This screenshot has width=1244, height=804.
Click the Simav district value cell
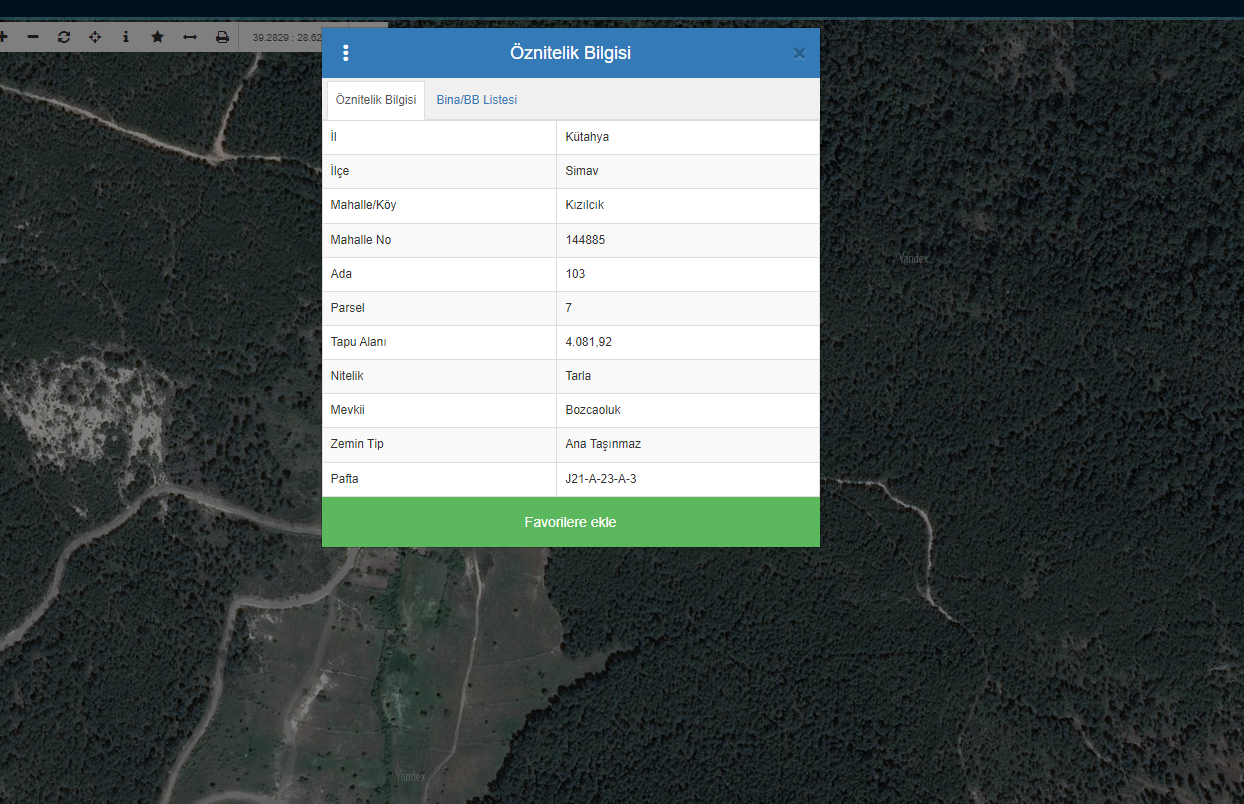pos(582,171)
